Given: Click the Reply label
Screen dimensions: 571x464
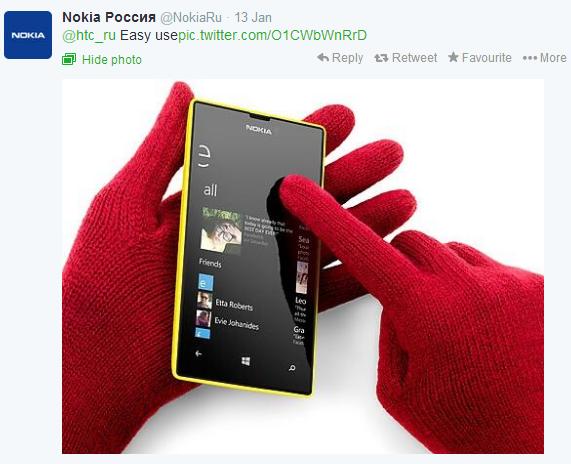Looking at the screenshot, I should pyautogui.click(x=347, y=58).
